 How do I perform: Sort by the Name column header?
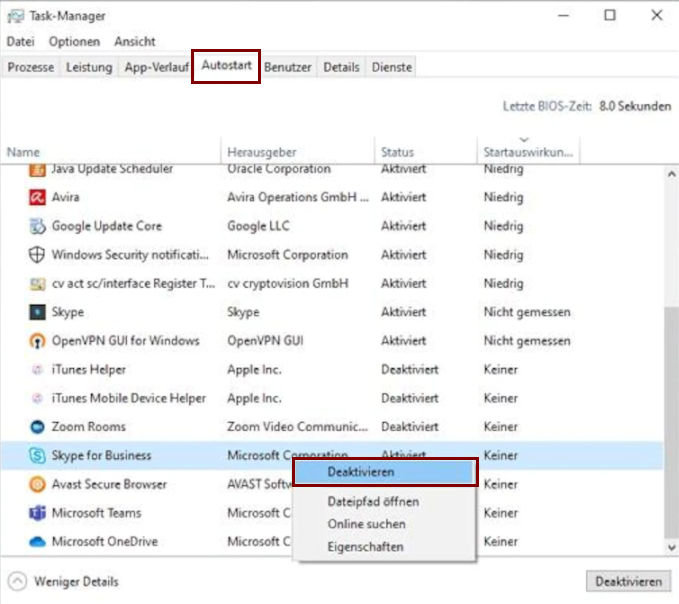(x=110, y=152)
